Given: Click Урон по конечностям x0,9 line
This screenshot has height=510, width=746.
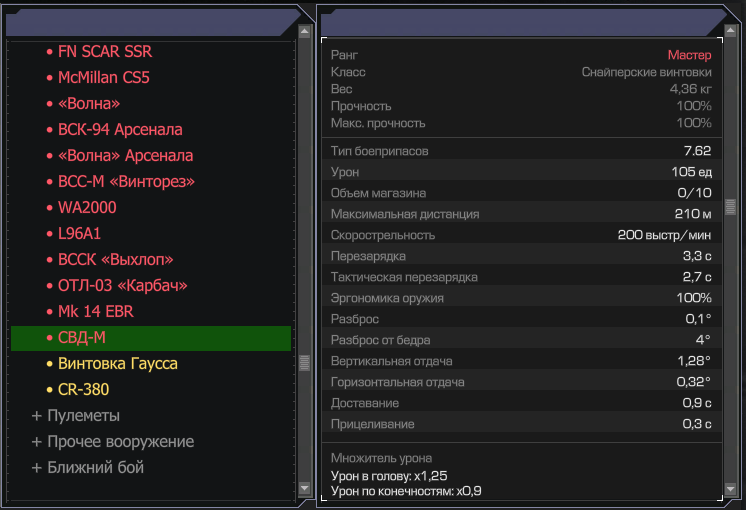Looking at the screenshot, I should coord(406,491).
